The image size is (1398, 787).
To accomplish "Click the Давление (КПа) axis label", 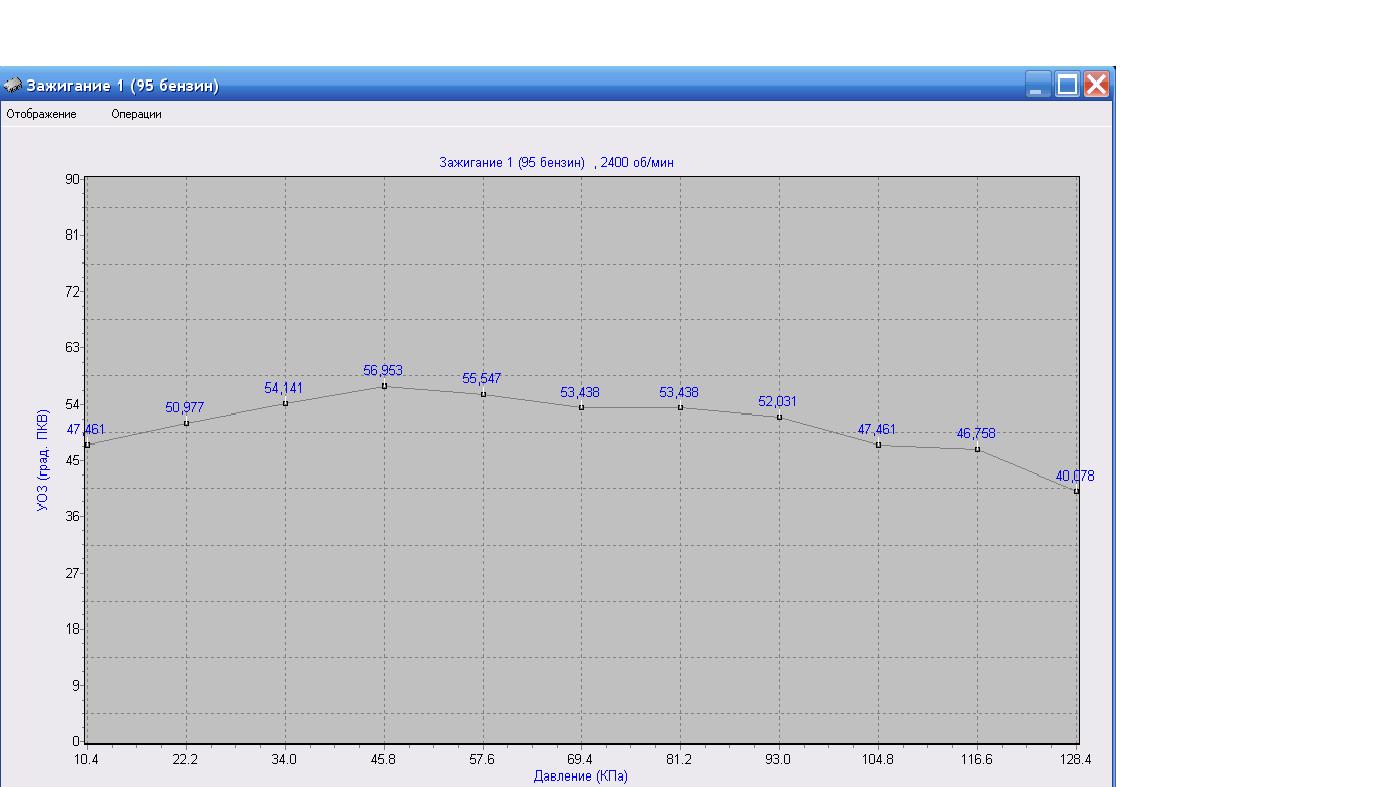I will (581, 776).
